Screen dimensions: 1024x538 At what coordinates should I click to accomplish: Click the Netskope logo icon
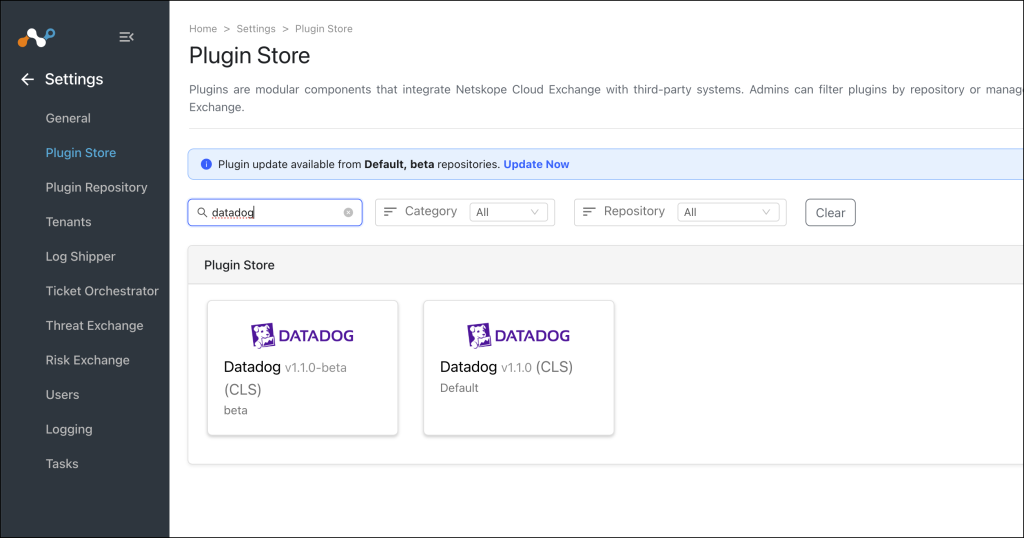36,37
